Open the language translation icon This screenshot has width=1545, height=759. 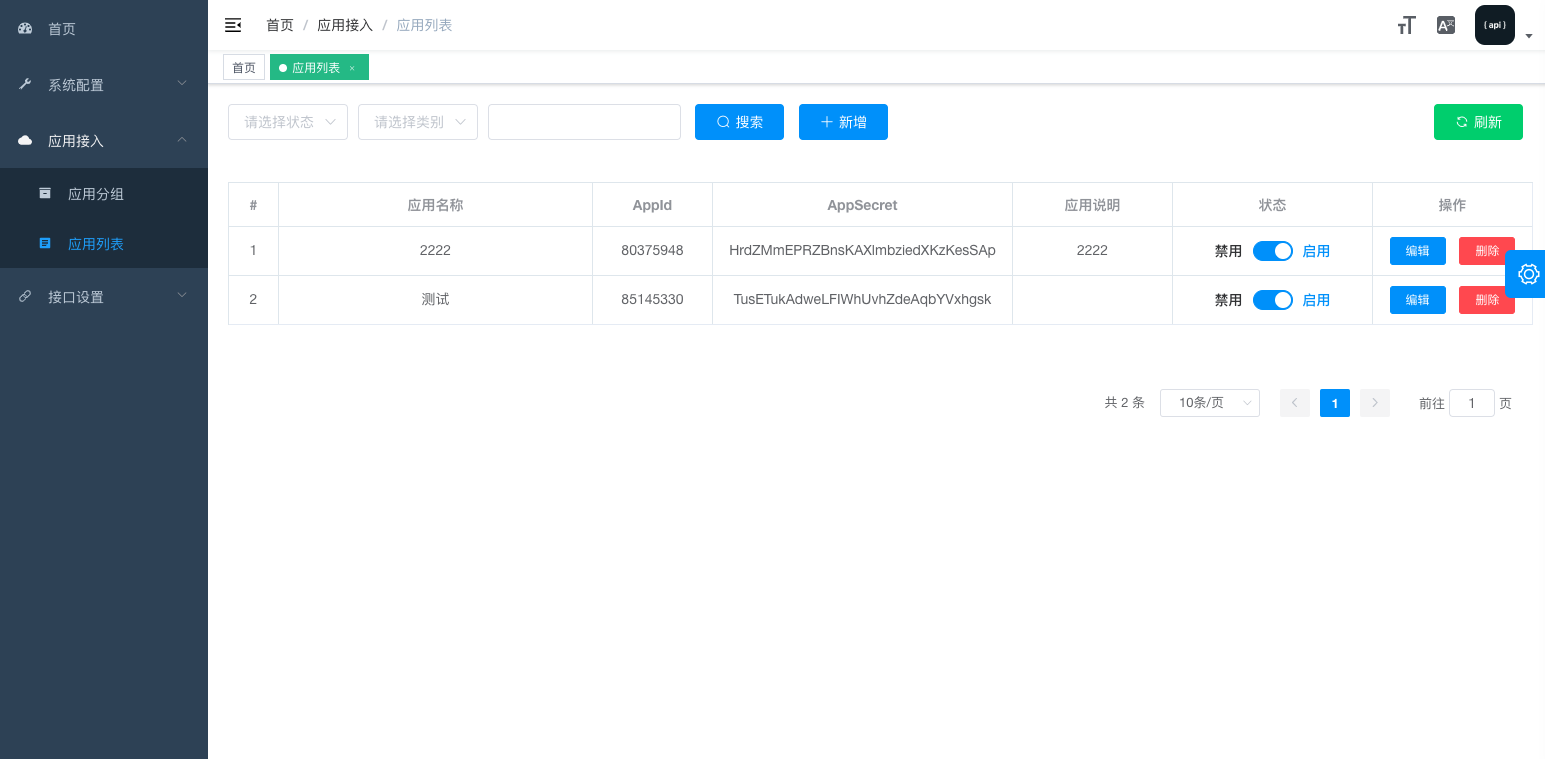pyautogui.click(x=1445, y=26)
